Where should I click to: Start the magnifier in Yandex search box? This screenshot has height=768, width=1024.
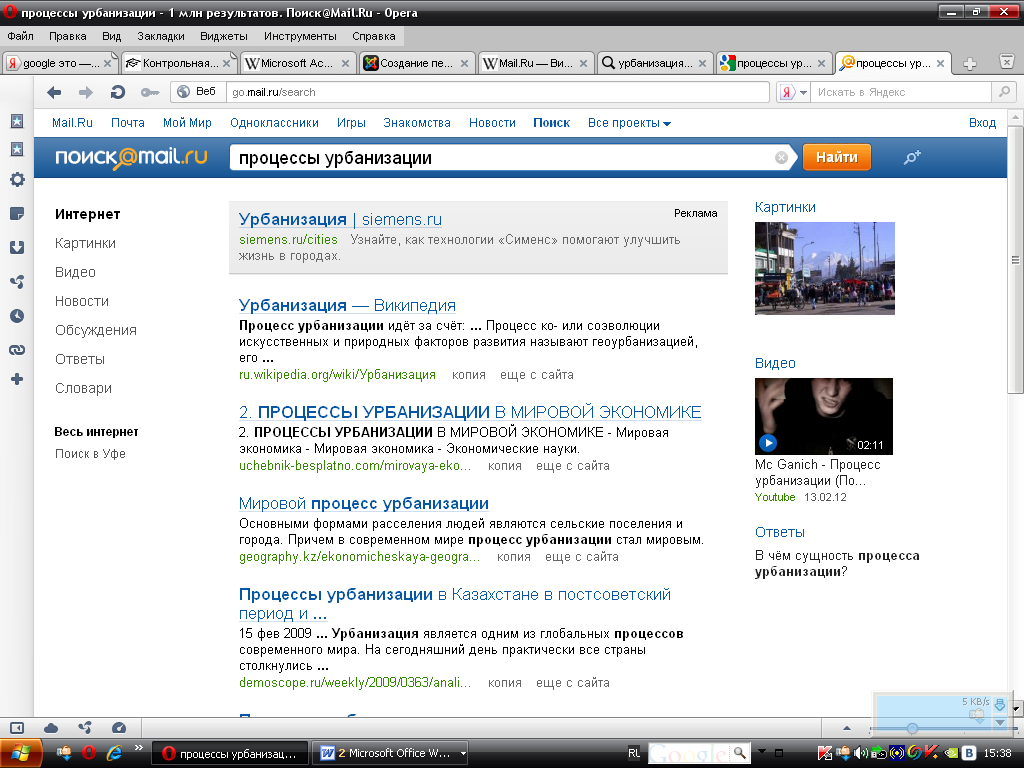click(x=1004, y=92)
